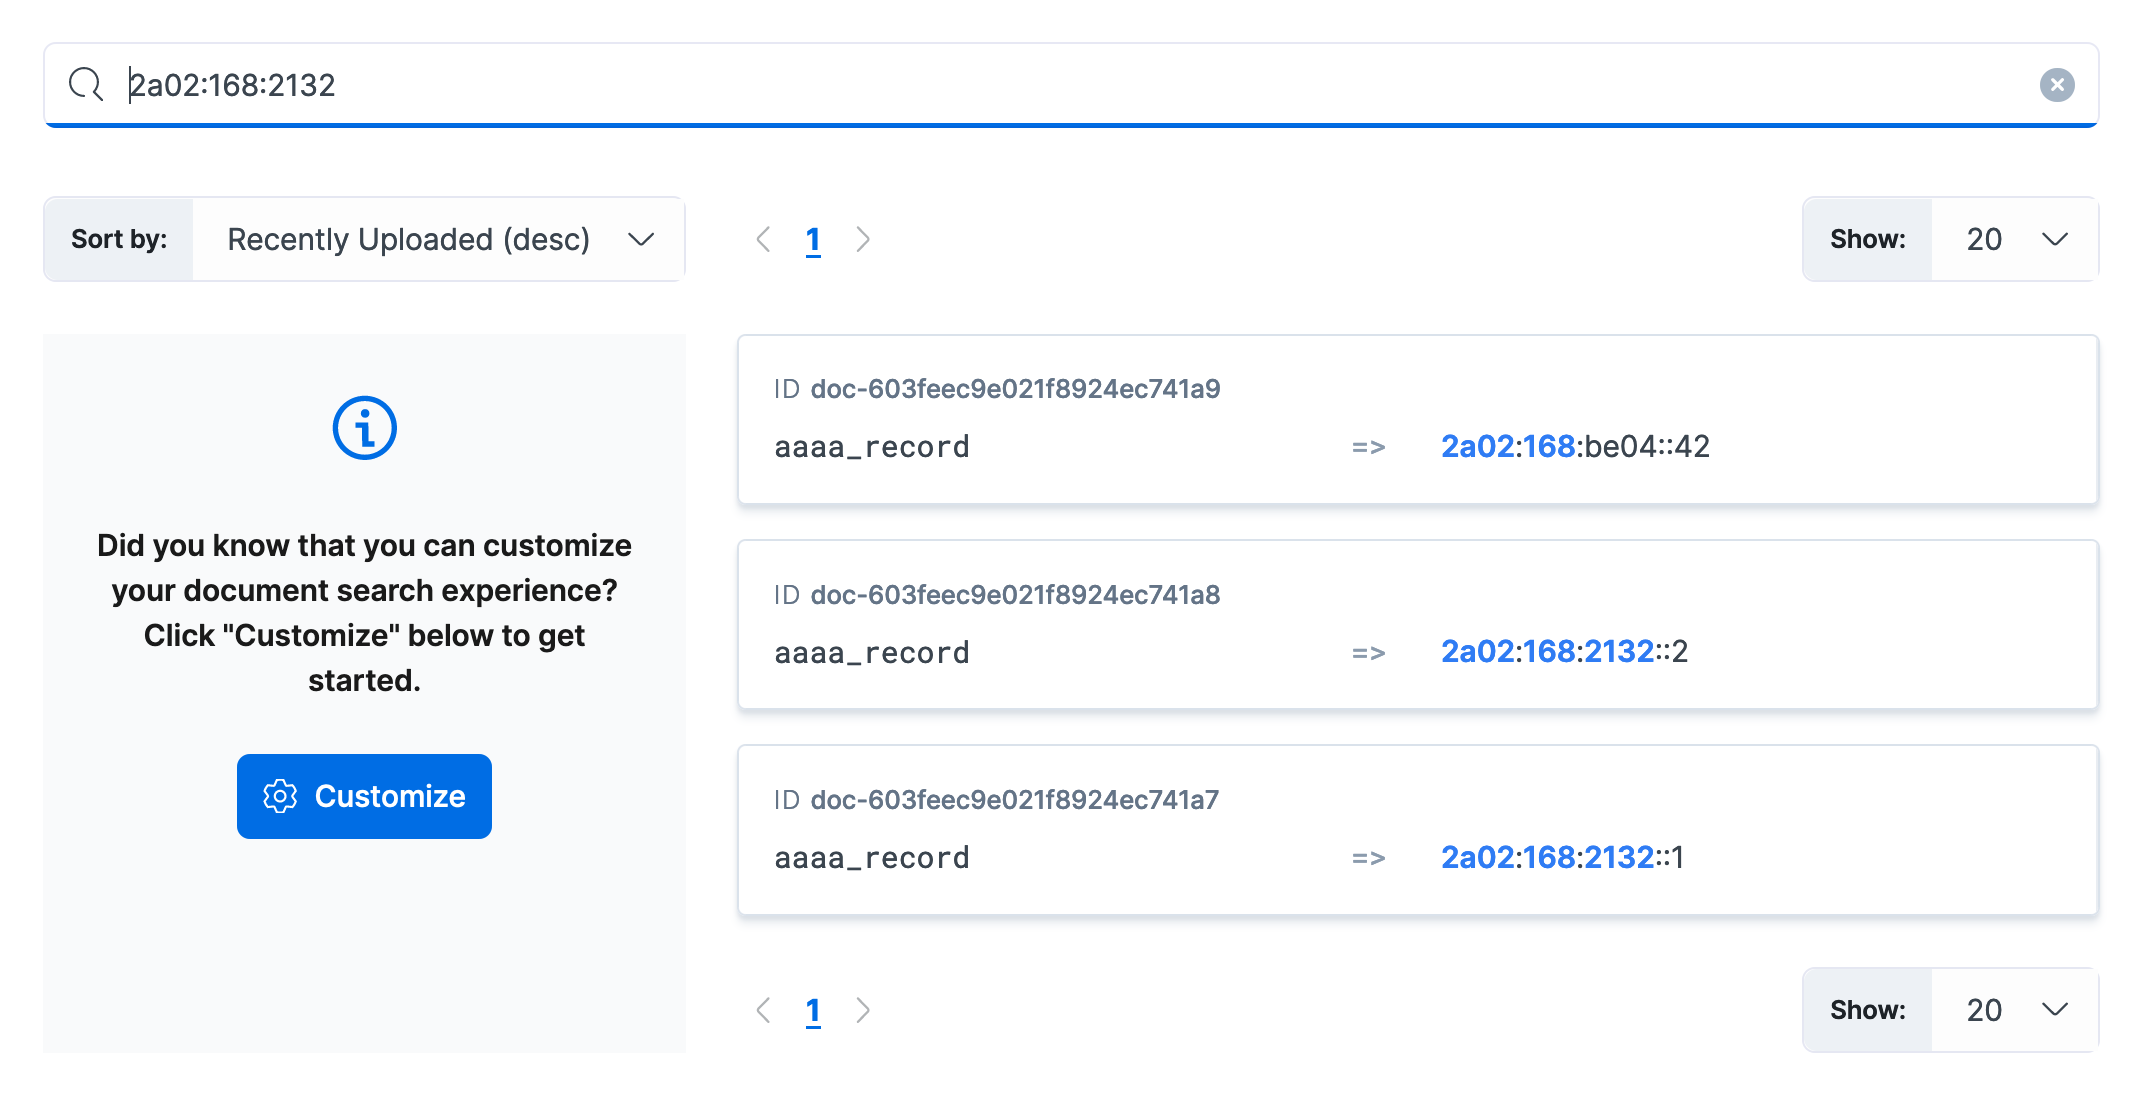Click the search magnifier icon
2138x1094 pixels.
(86, 85)
